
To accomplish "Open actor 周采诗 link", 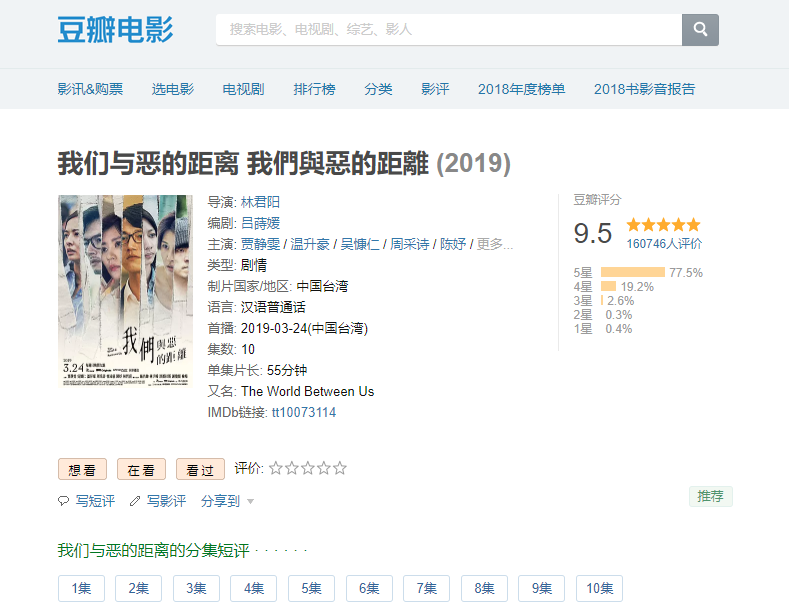I will pyautogui.click(x=410, y=245).
